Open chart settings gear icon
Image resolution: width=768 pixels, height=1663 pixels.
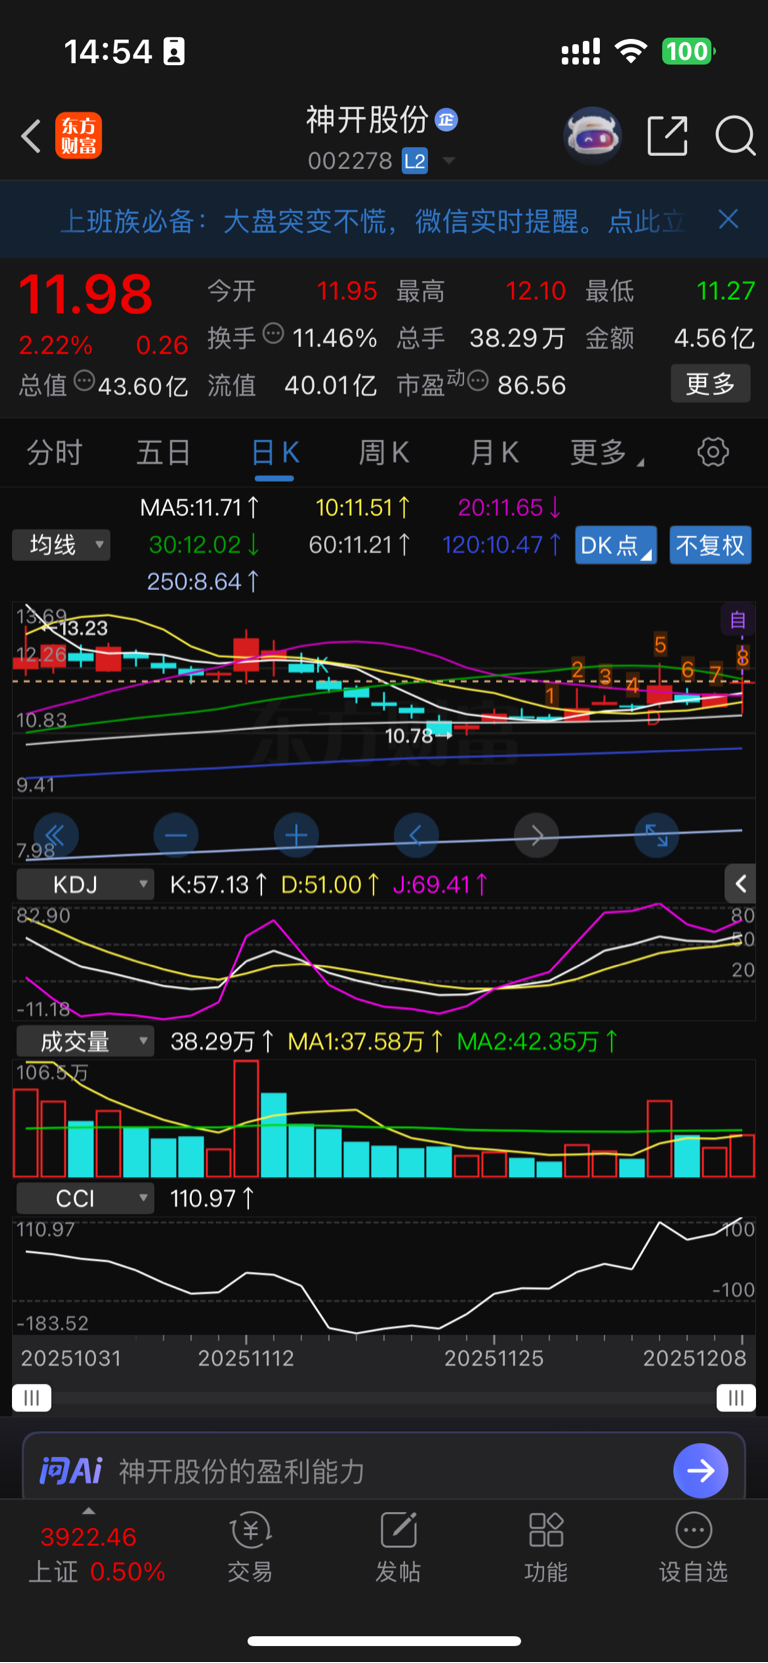(x=713, y=452)
